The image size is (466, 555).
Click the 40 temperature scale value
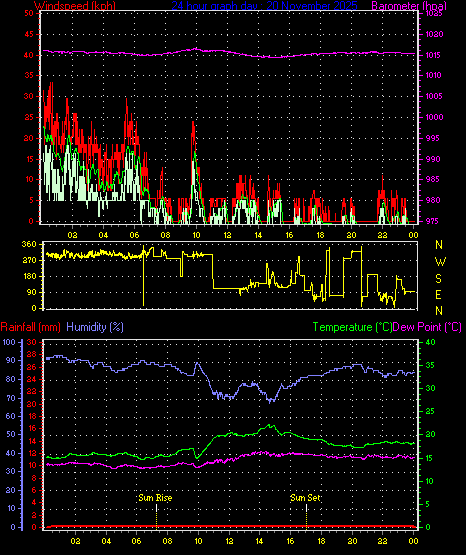[x=431, y=342]
